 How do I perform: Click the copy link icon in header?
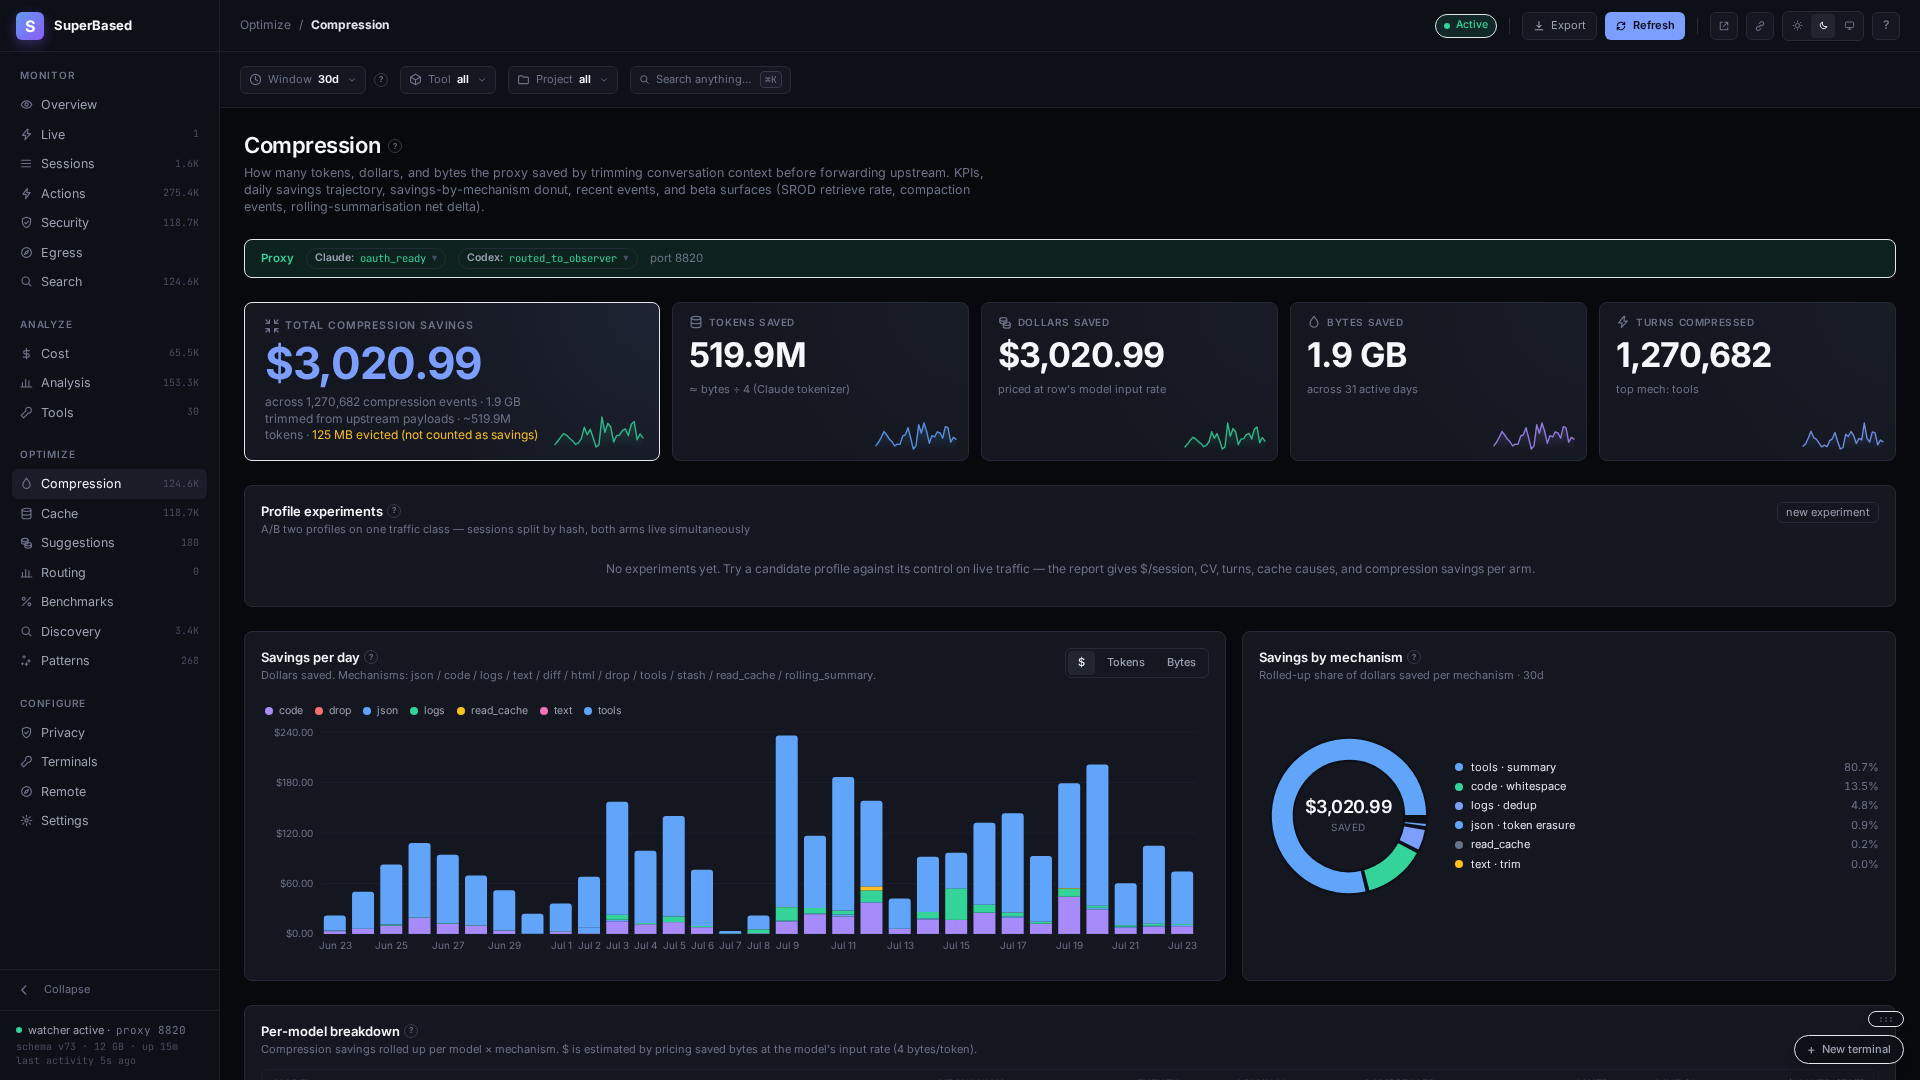(x=1759, y=26)
